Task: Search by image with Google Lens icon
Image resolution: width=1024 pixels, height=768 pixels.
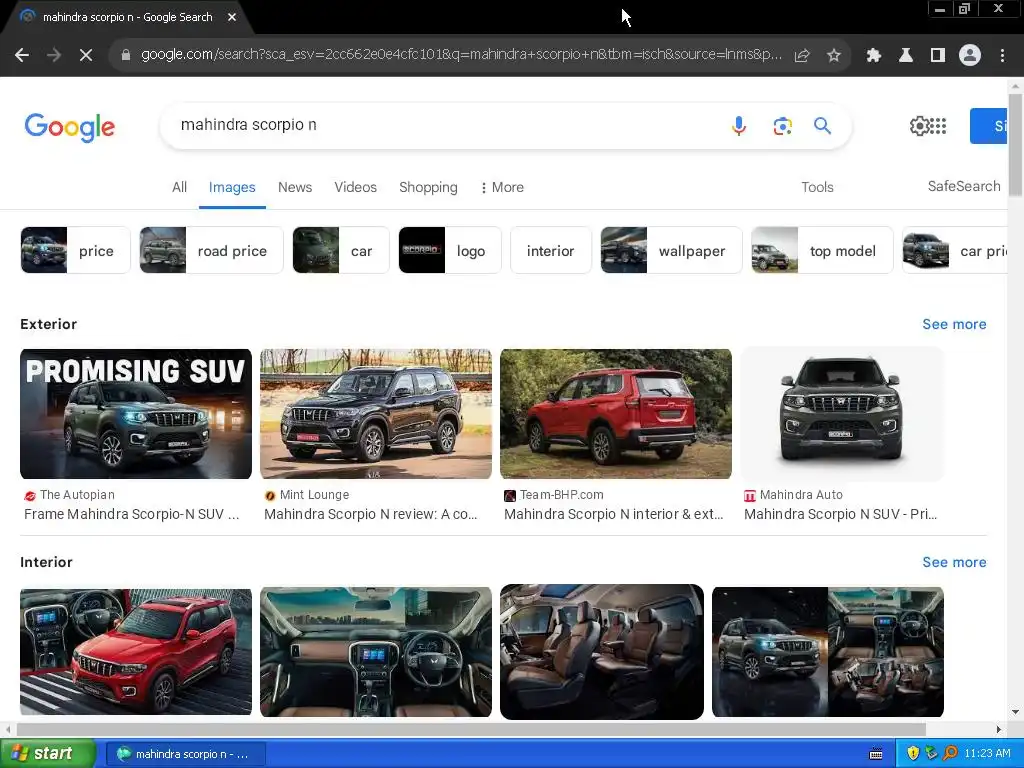Action: click(x=782, y=125)
